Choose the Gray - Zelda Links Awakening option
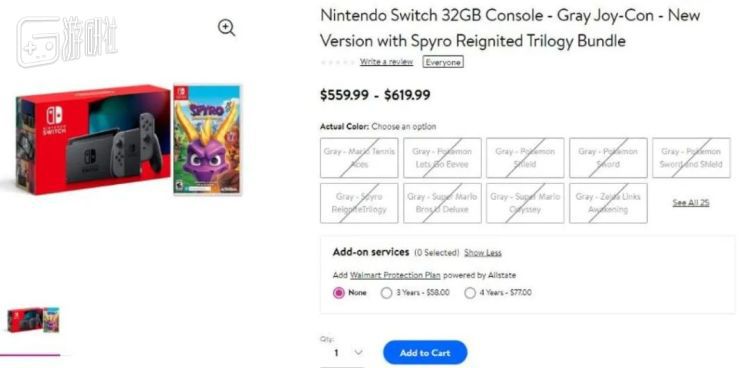This screenshot has height=368, width=750. pyautogui.click(x=608, y=203)
